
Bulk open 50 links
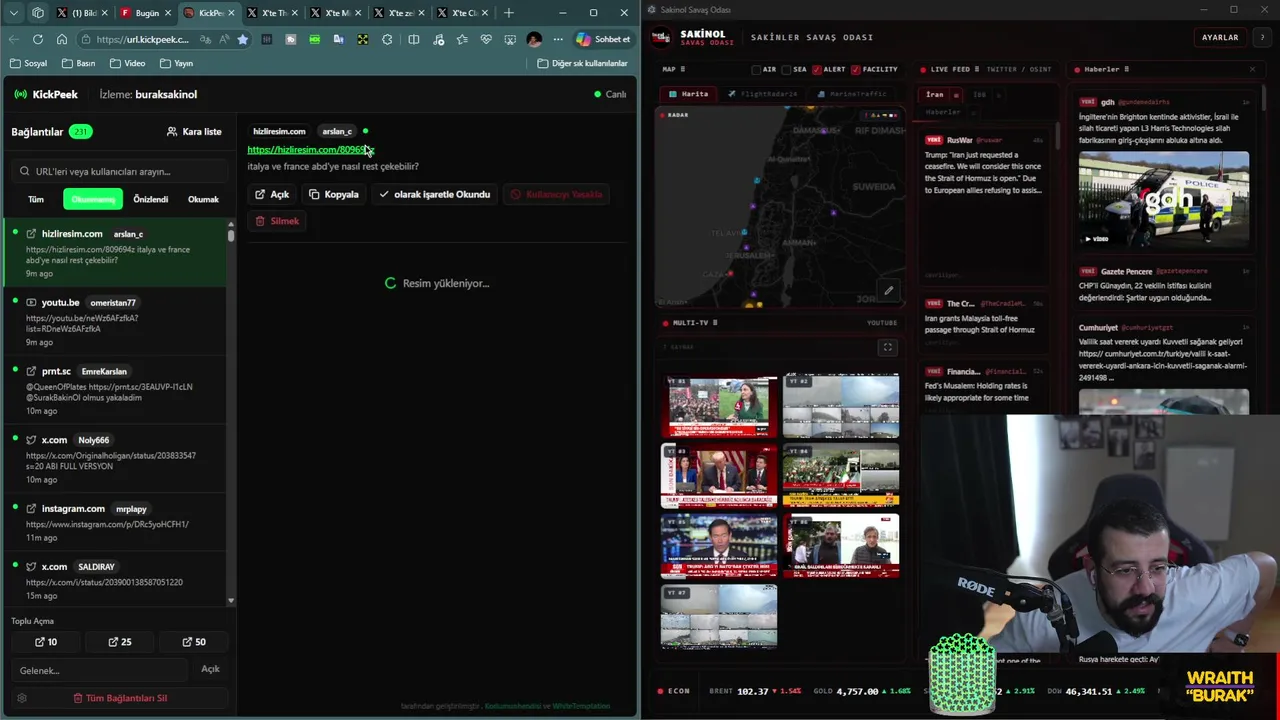[x=194, y=642]
